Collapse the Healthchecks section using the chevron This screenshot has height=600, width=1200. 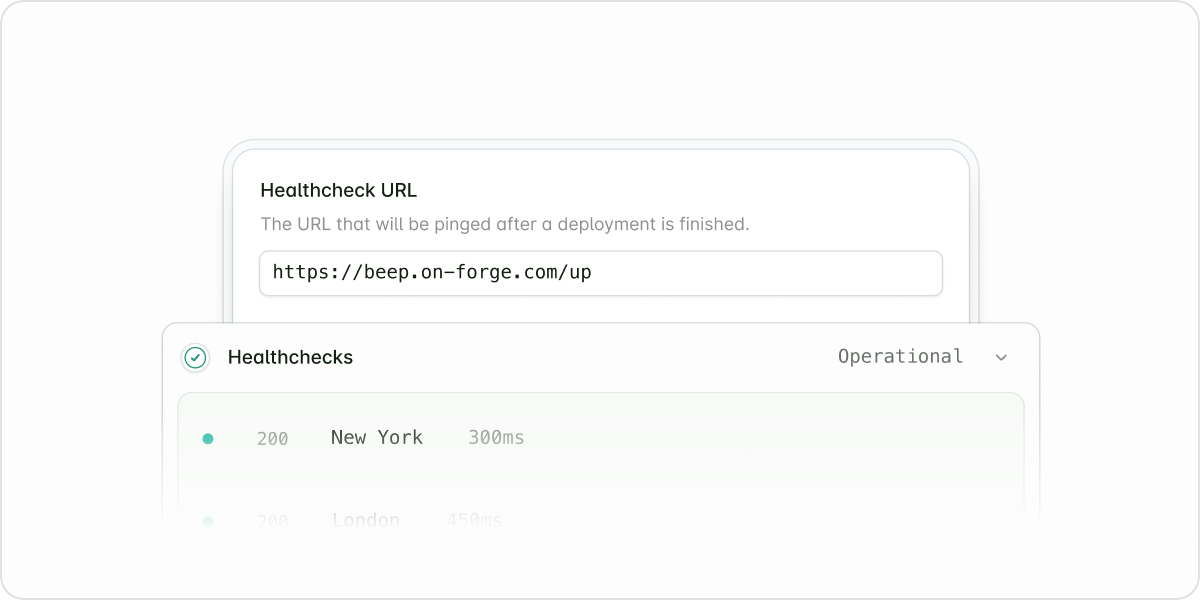pos(1001,357)
